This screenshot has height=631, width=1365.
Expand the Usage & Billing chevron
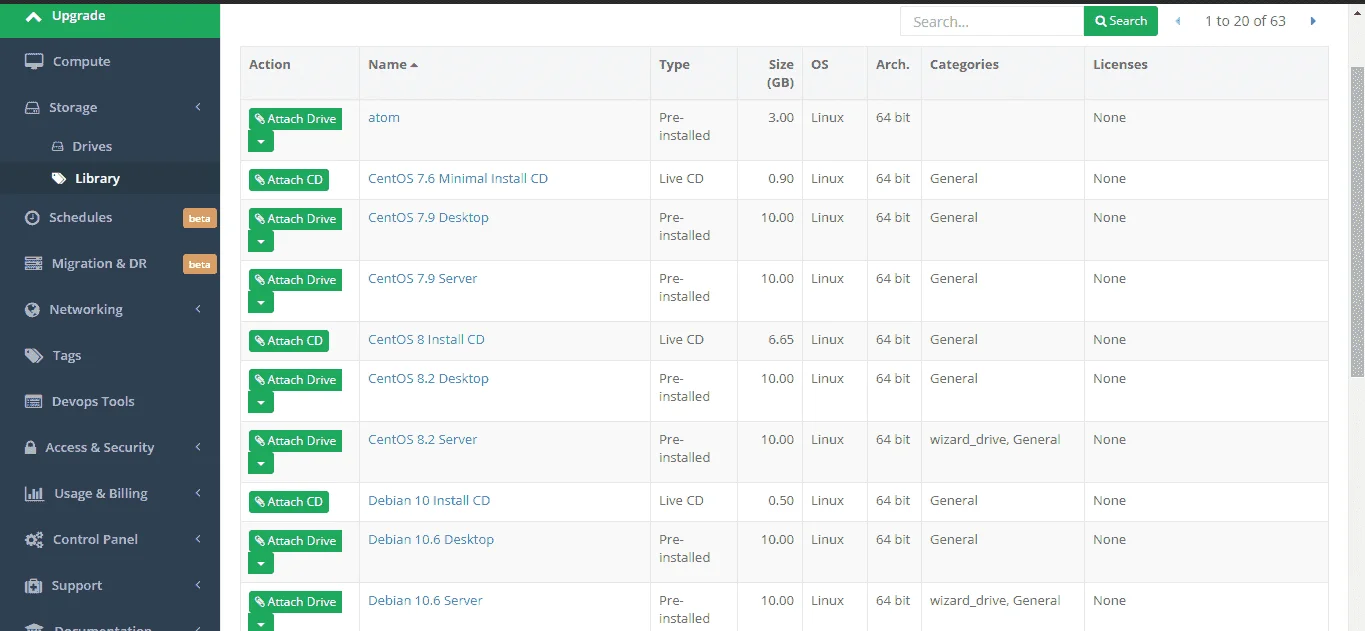[x=198, y=493]
